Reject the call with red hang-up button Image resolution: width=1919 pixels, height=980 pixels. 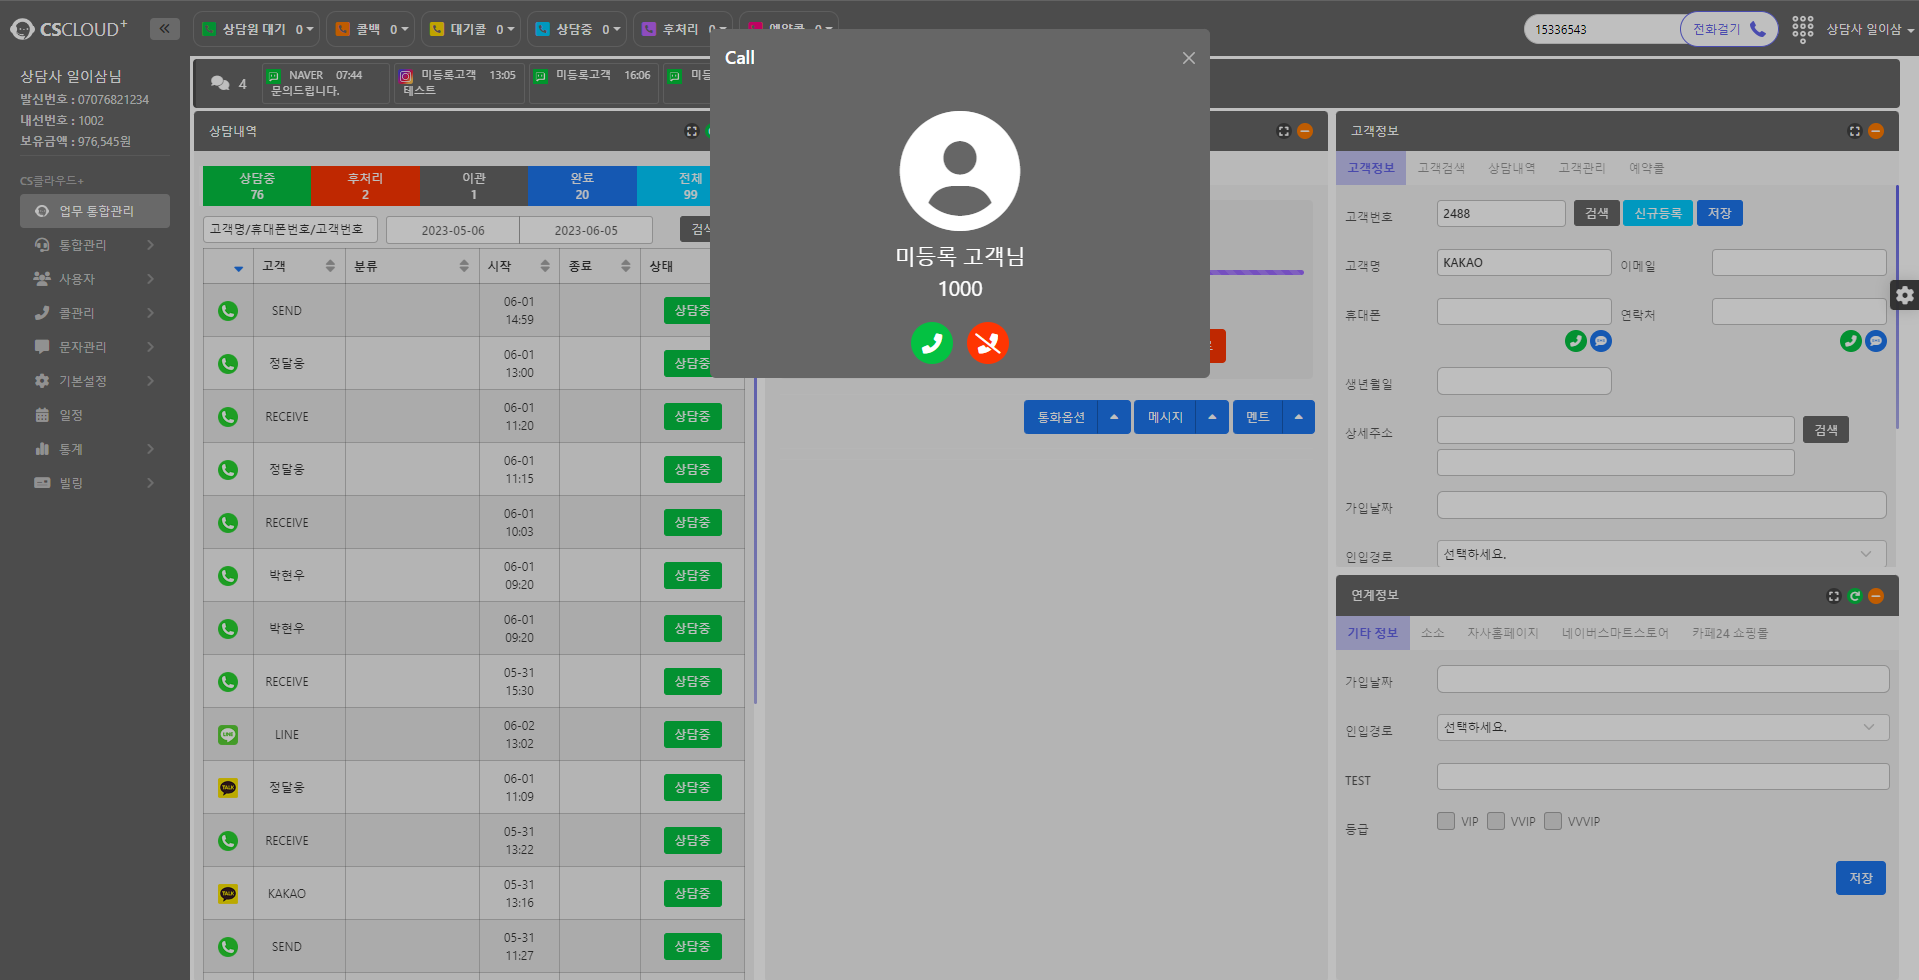[988, 343]
